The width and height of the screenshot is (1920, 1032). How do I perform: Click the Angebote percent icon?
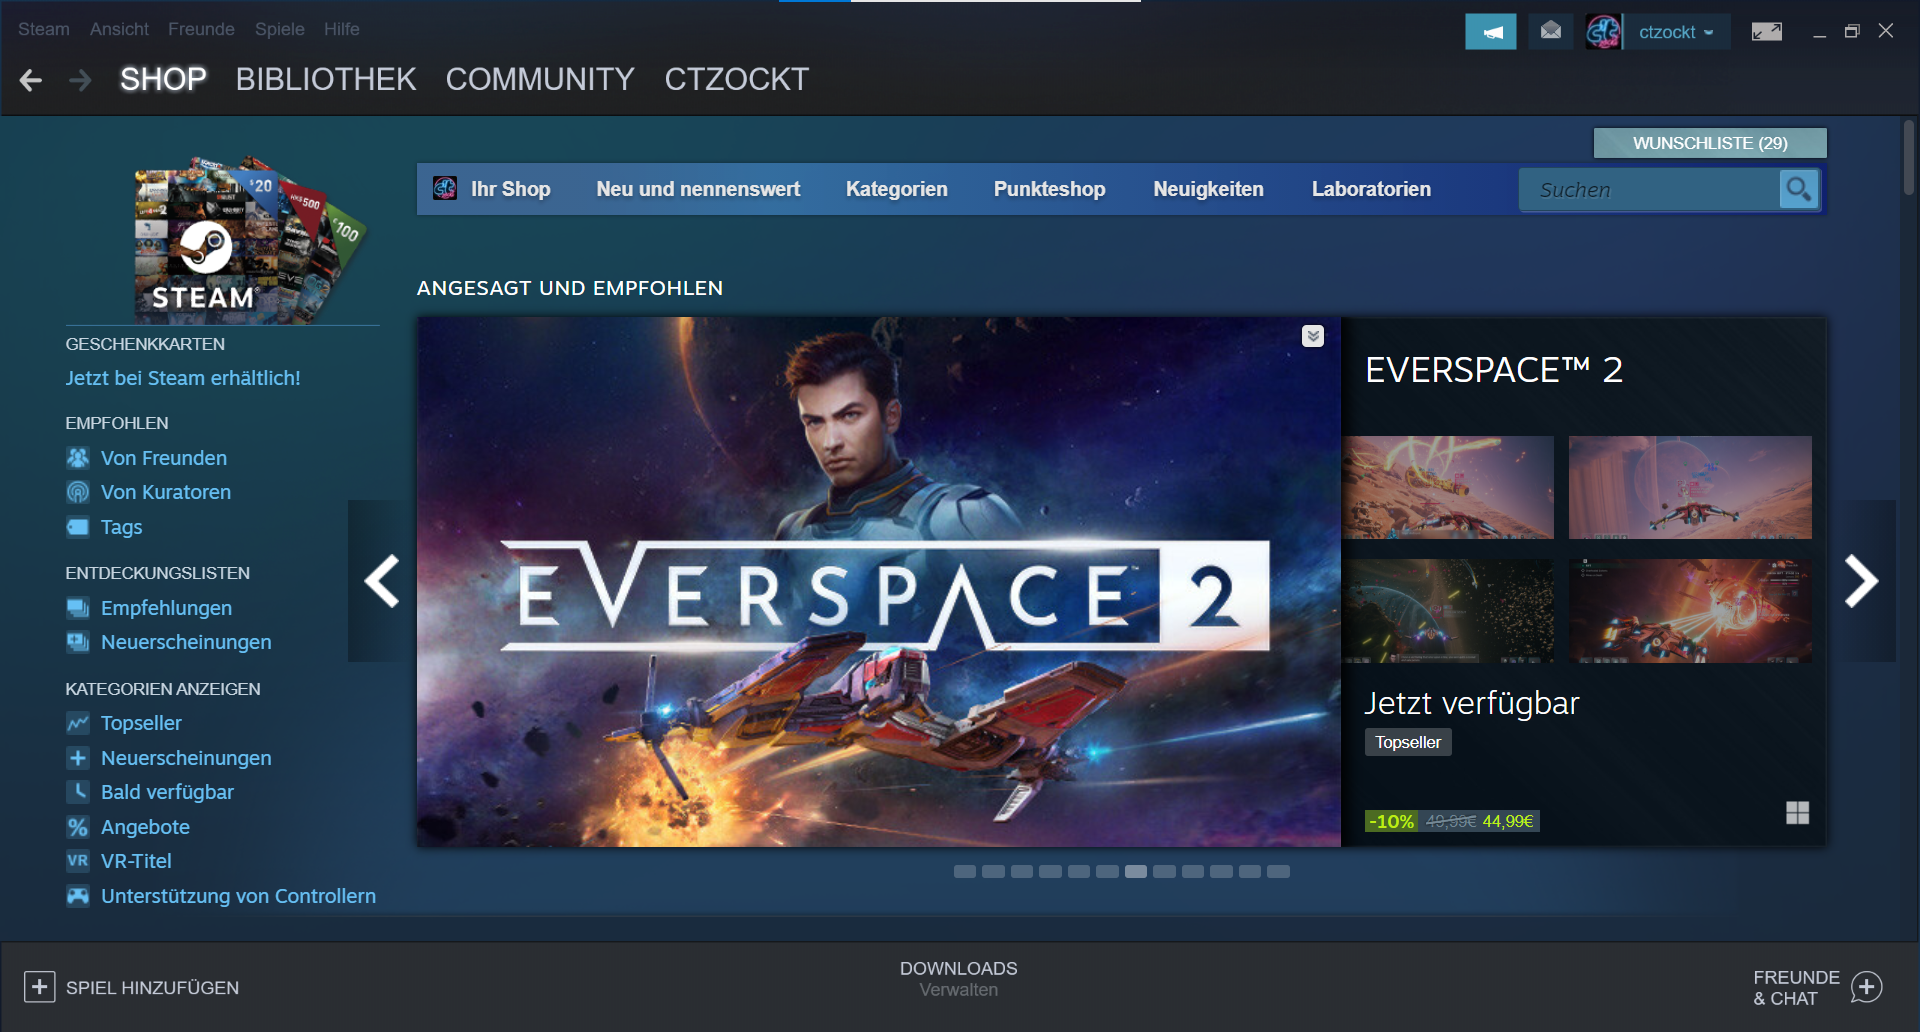click(x=78, y=827)
